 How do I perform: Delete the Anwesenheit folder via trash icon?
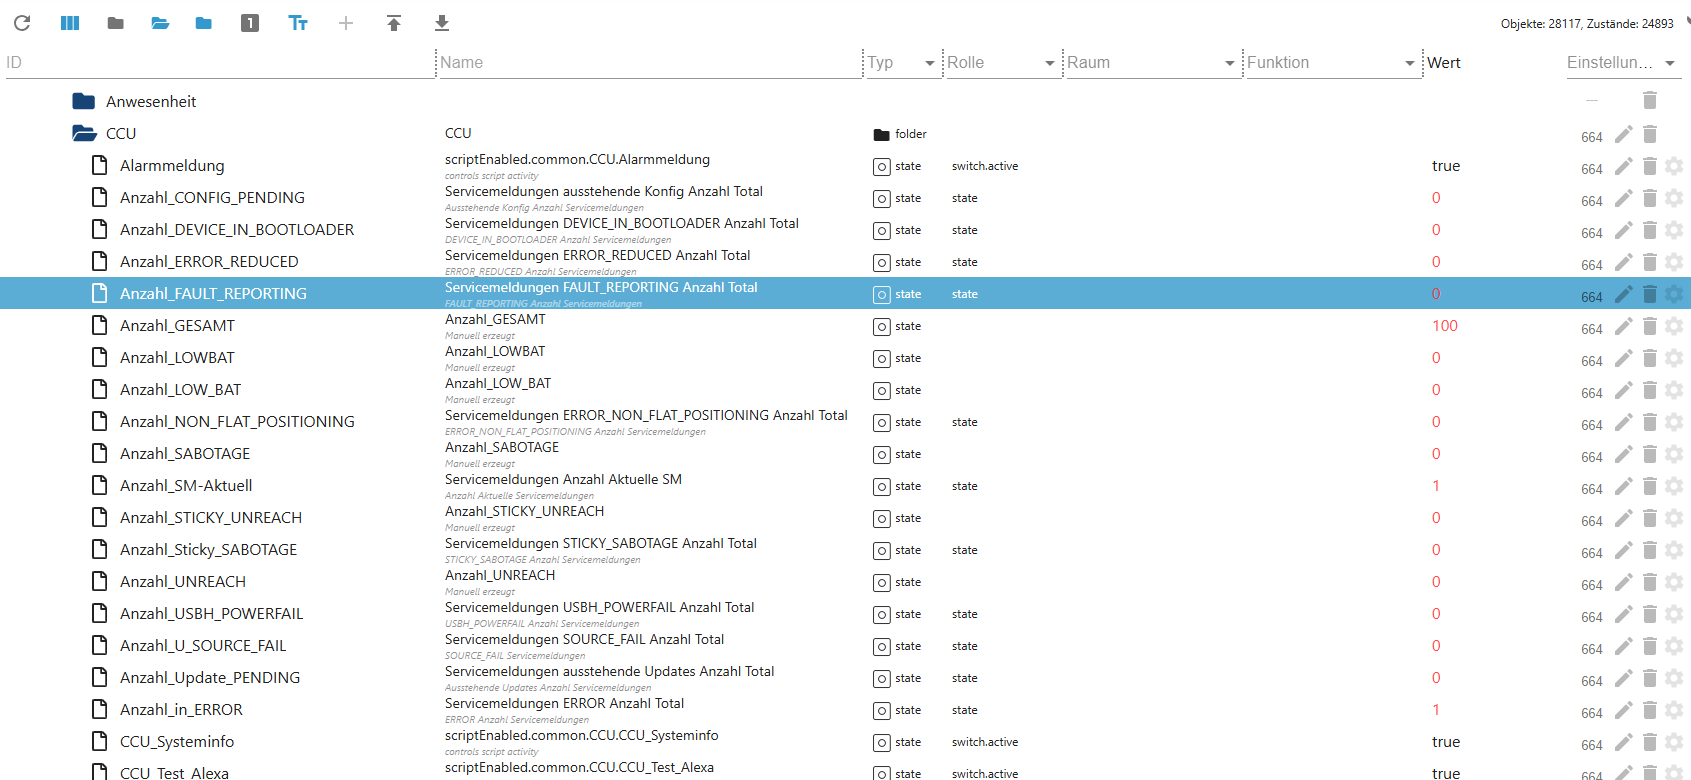(x=1650, y=100)
